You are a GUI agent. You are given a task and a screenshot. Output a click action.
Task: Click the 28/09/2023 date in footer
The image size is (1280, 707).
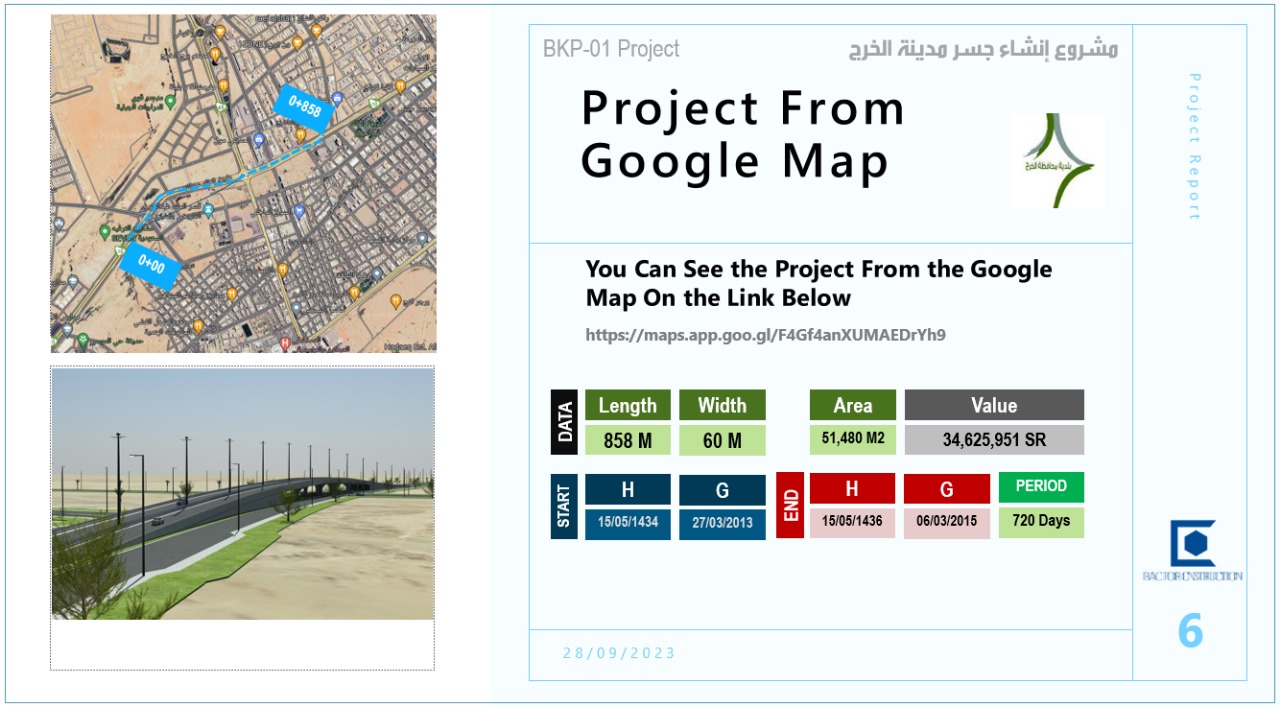619,653
